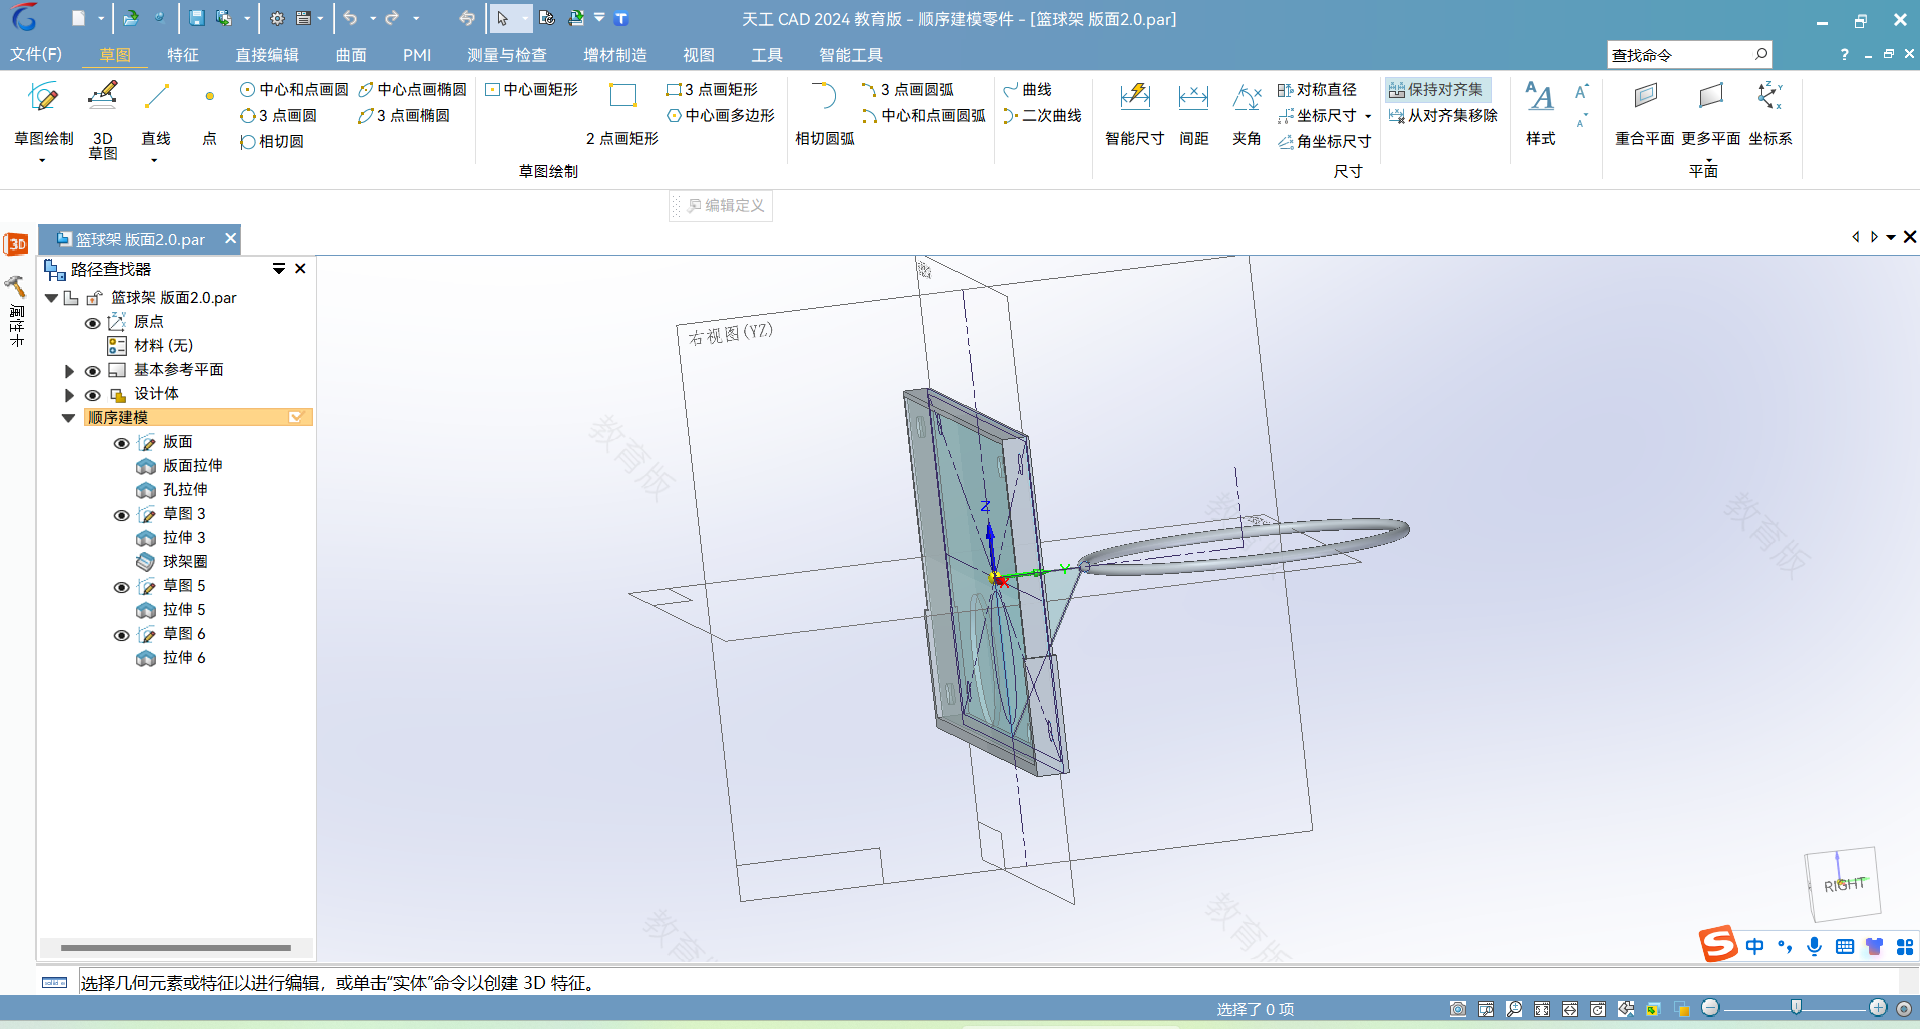Activate the select arrow tool in the title bar

coord(502,18)
